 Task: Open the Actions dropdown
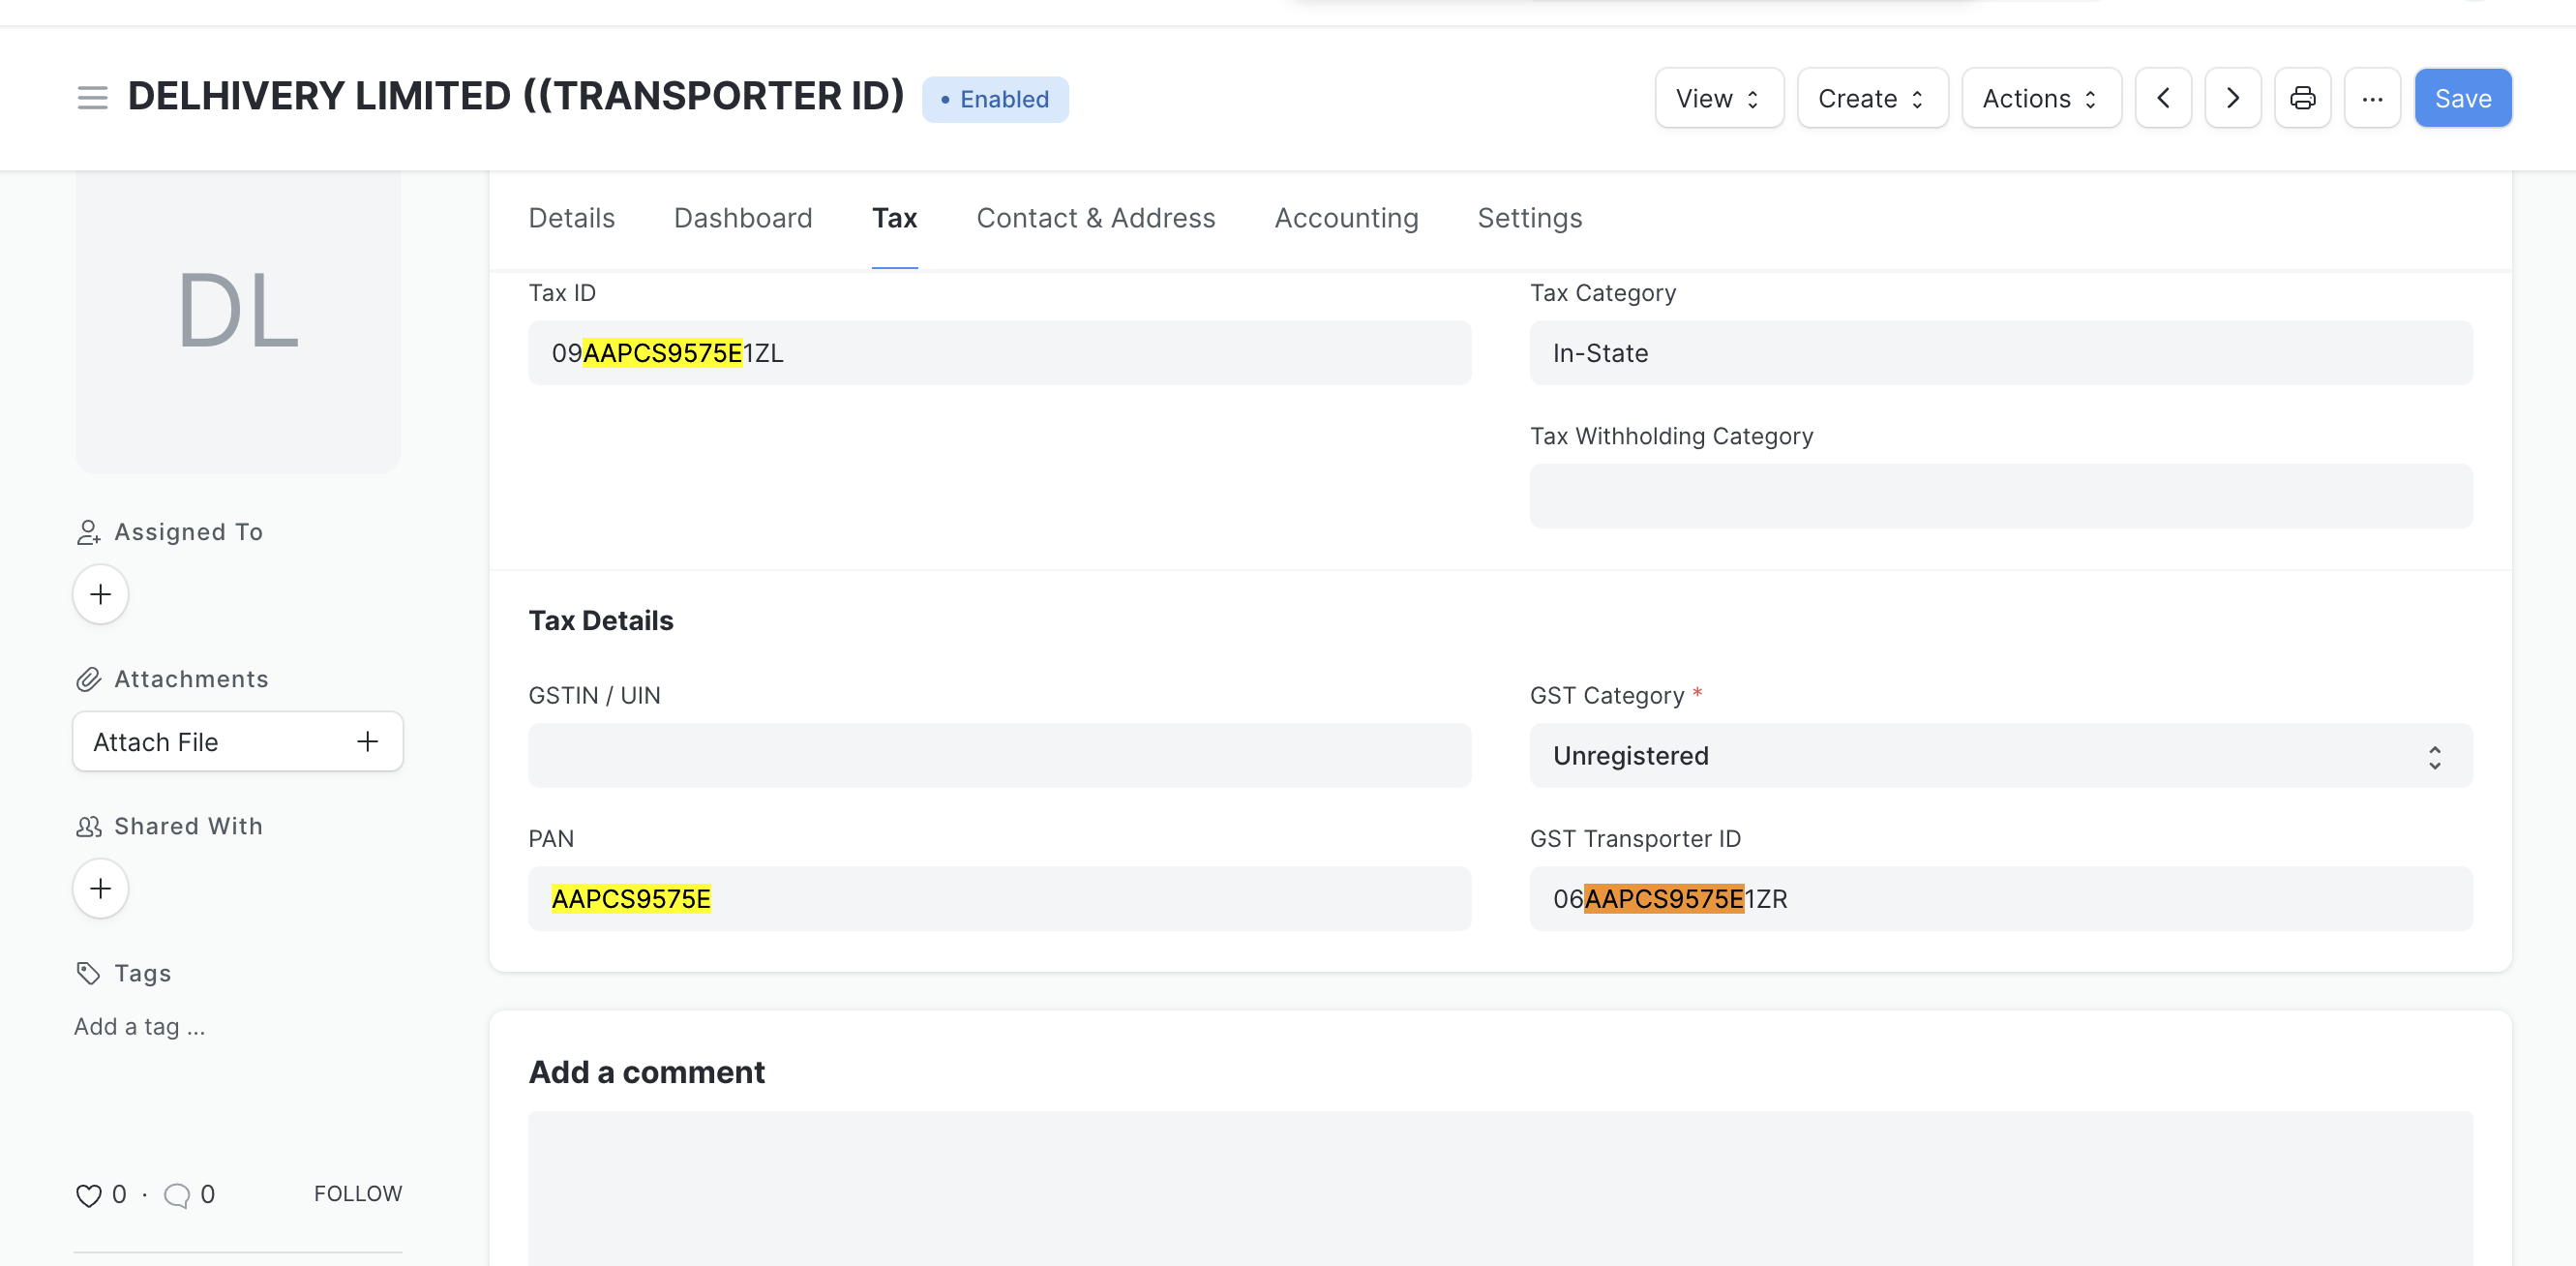click(2041, 97)
